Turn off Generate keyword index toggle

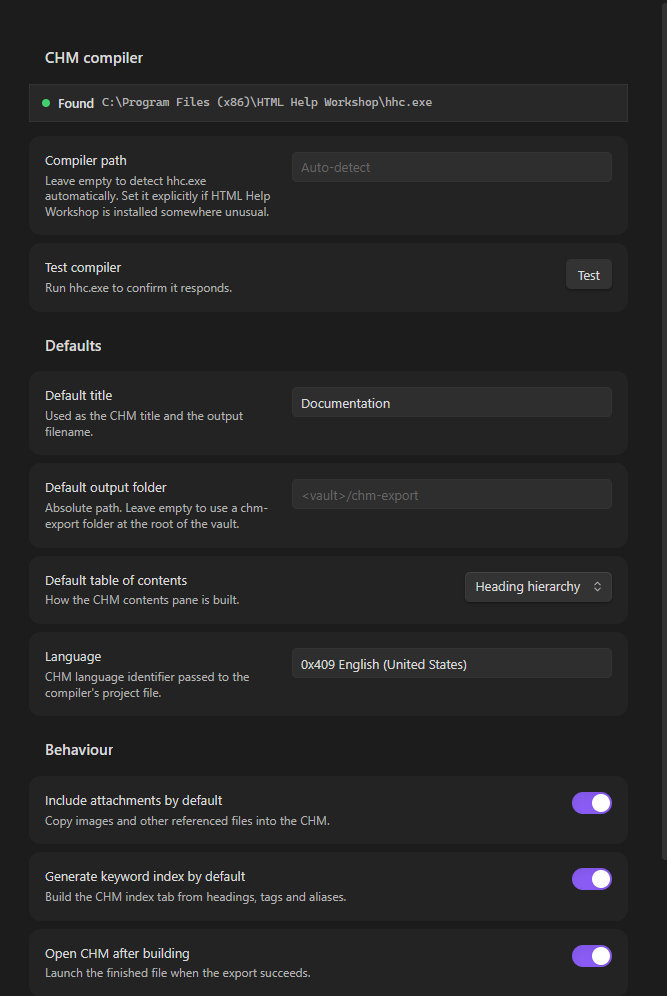[x=591, y=878]
